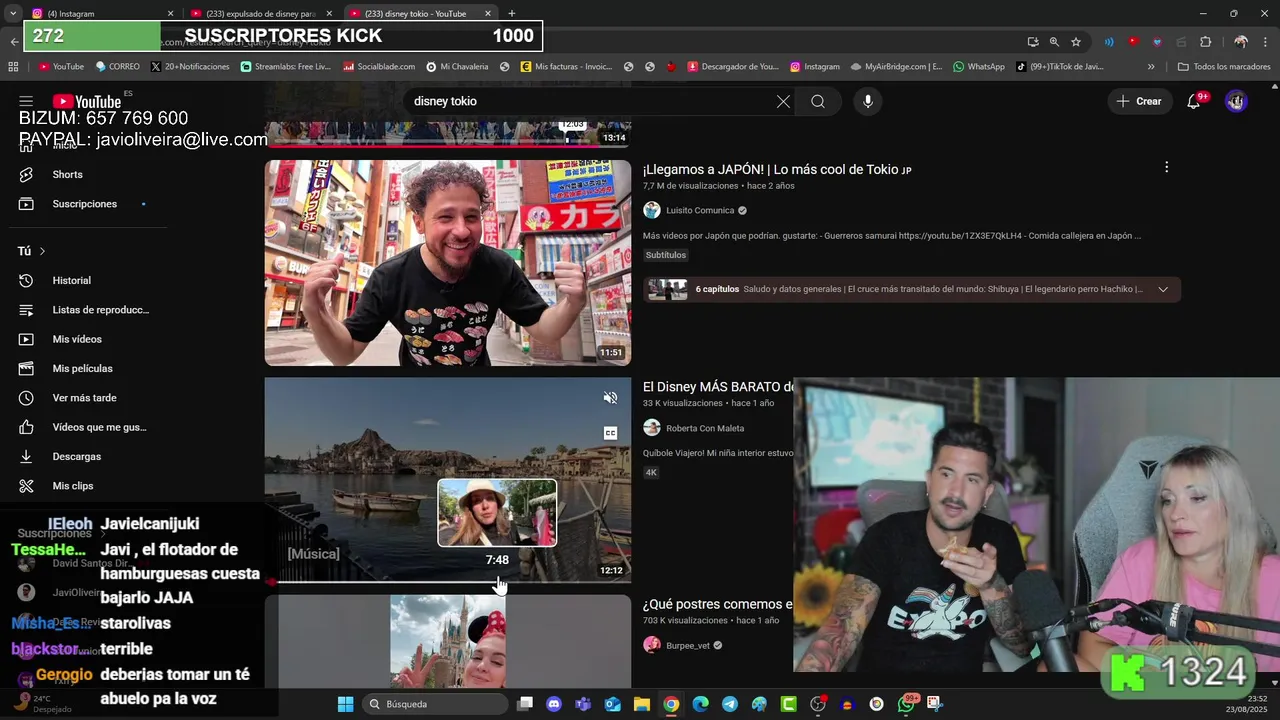The height and width of the screenshot is (720, 1280).
Task: Click the Subtítulos badge
Action: coord(666,255)
